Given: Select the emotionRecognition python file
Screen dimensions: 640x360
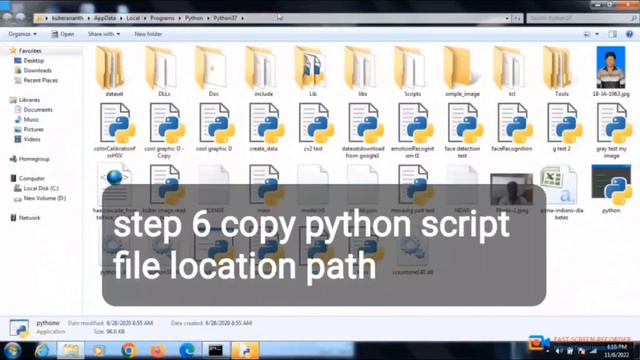Looking at the screenshot, I should pos(413,131).
